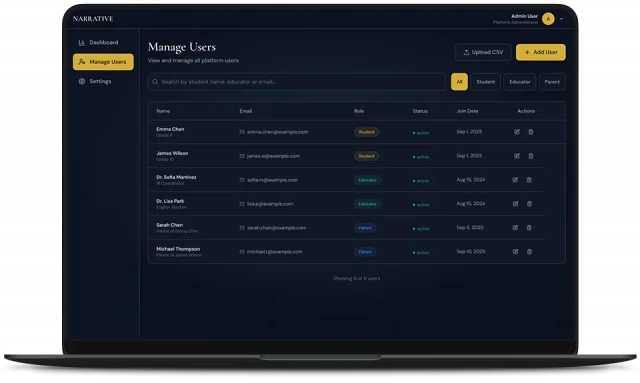Delete Michael Thompson's account
This screenshot has width=640, height=383.
coord(529,252)
